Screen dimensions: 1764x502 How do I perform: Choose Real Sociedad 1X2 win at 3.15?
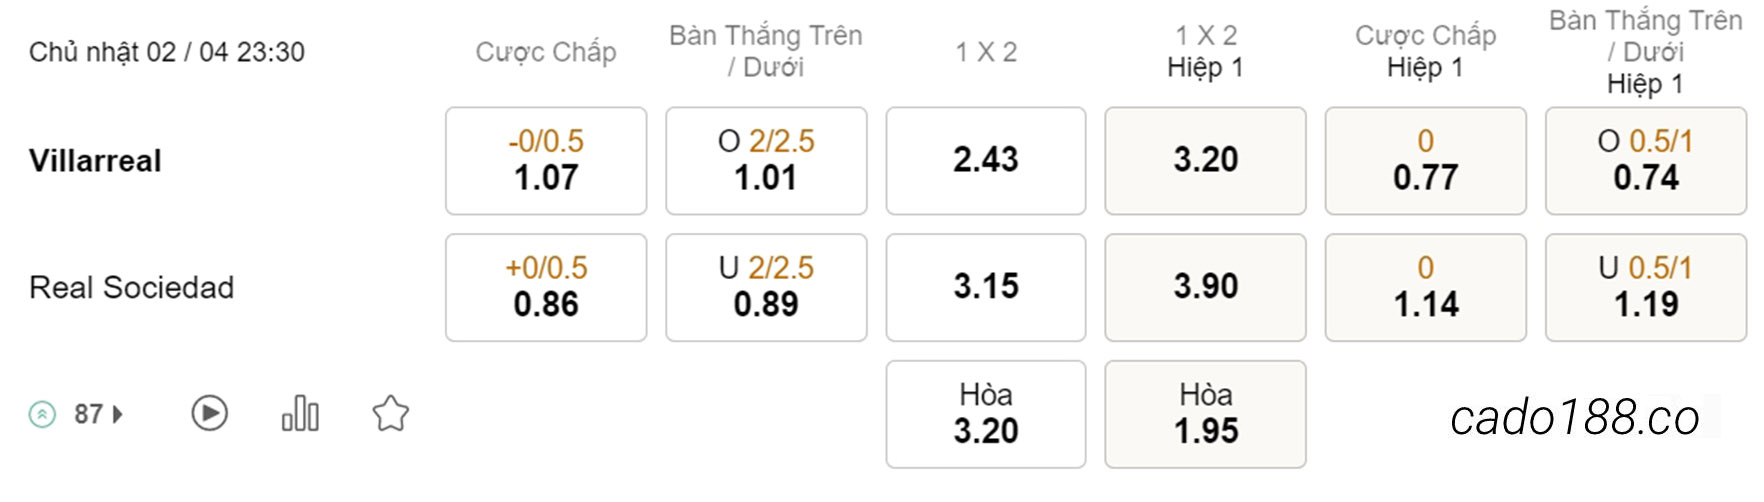pos(986,288)
